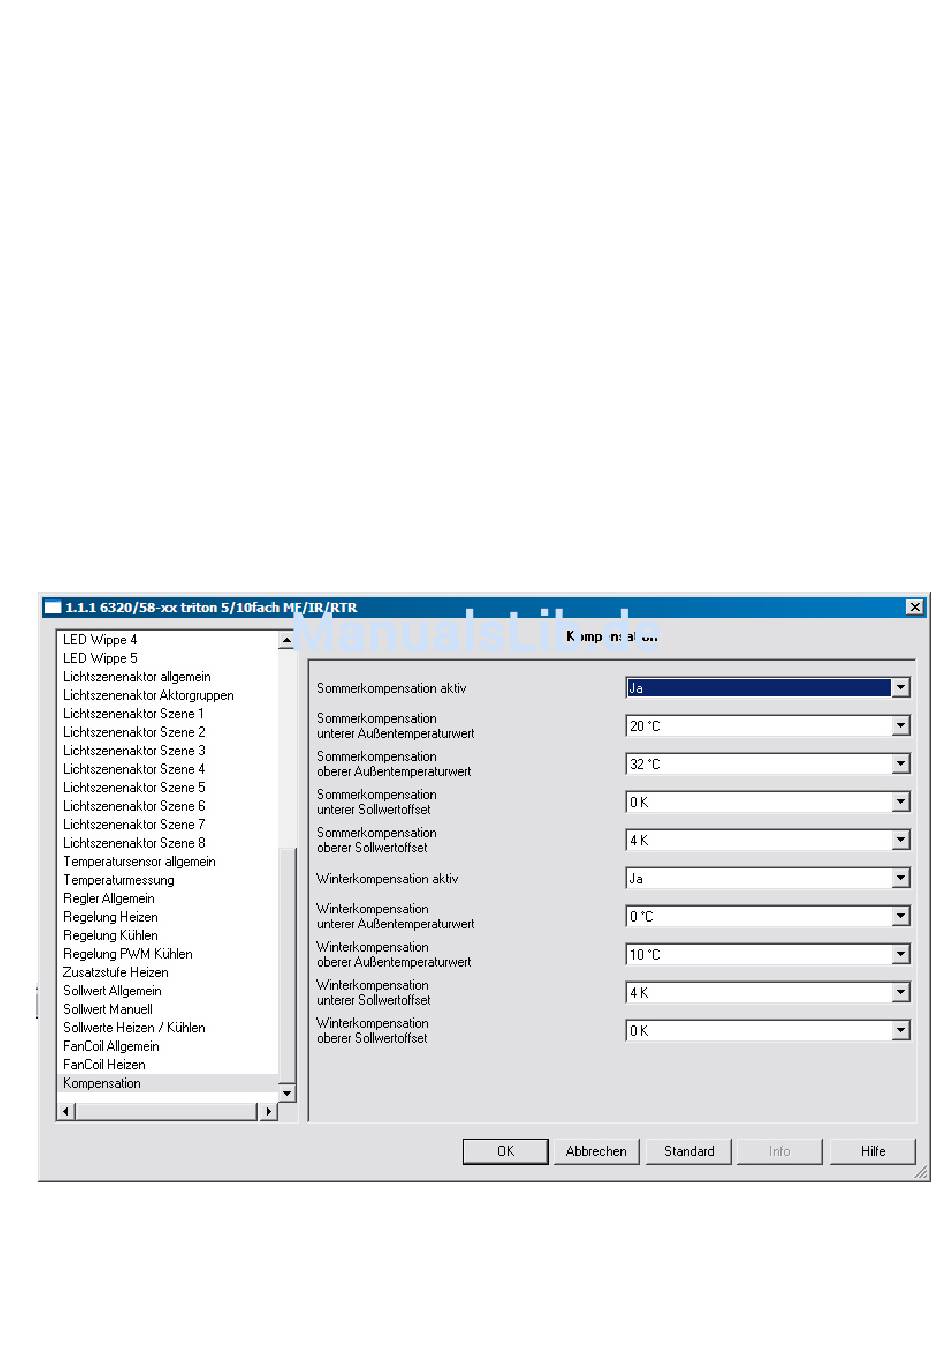Open the Temperaturmessung page

[x=118, y=880]
